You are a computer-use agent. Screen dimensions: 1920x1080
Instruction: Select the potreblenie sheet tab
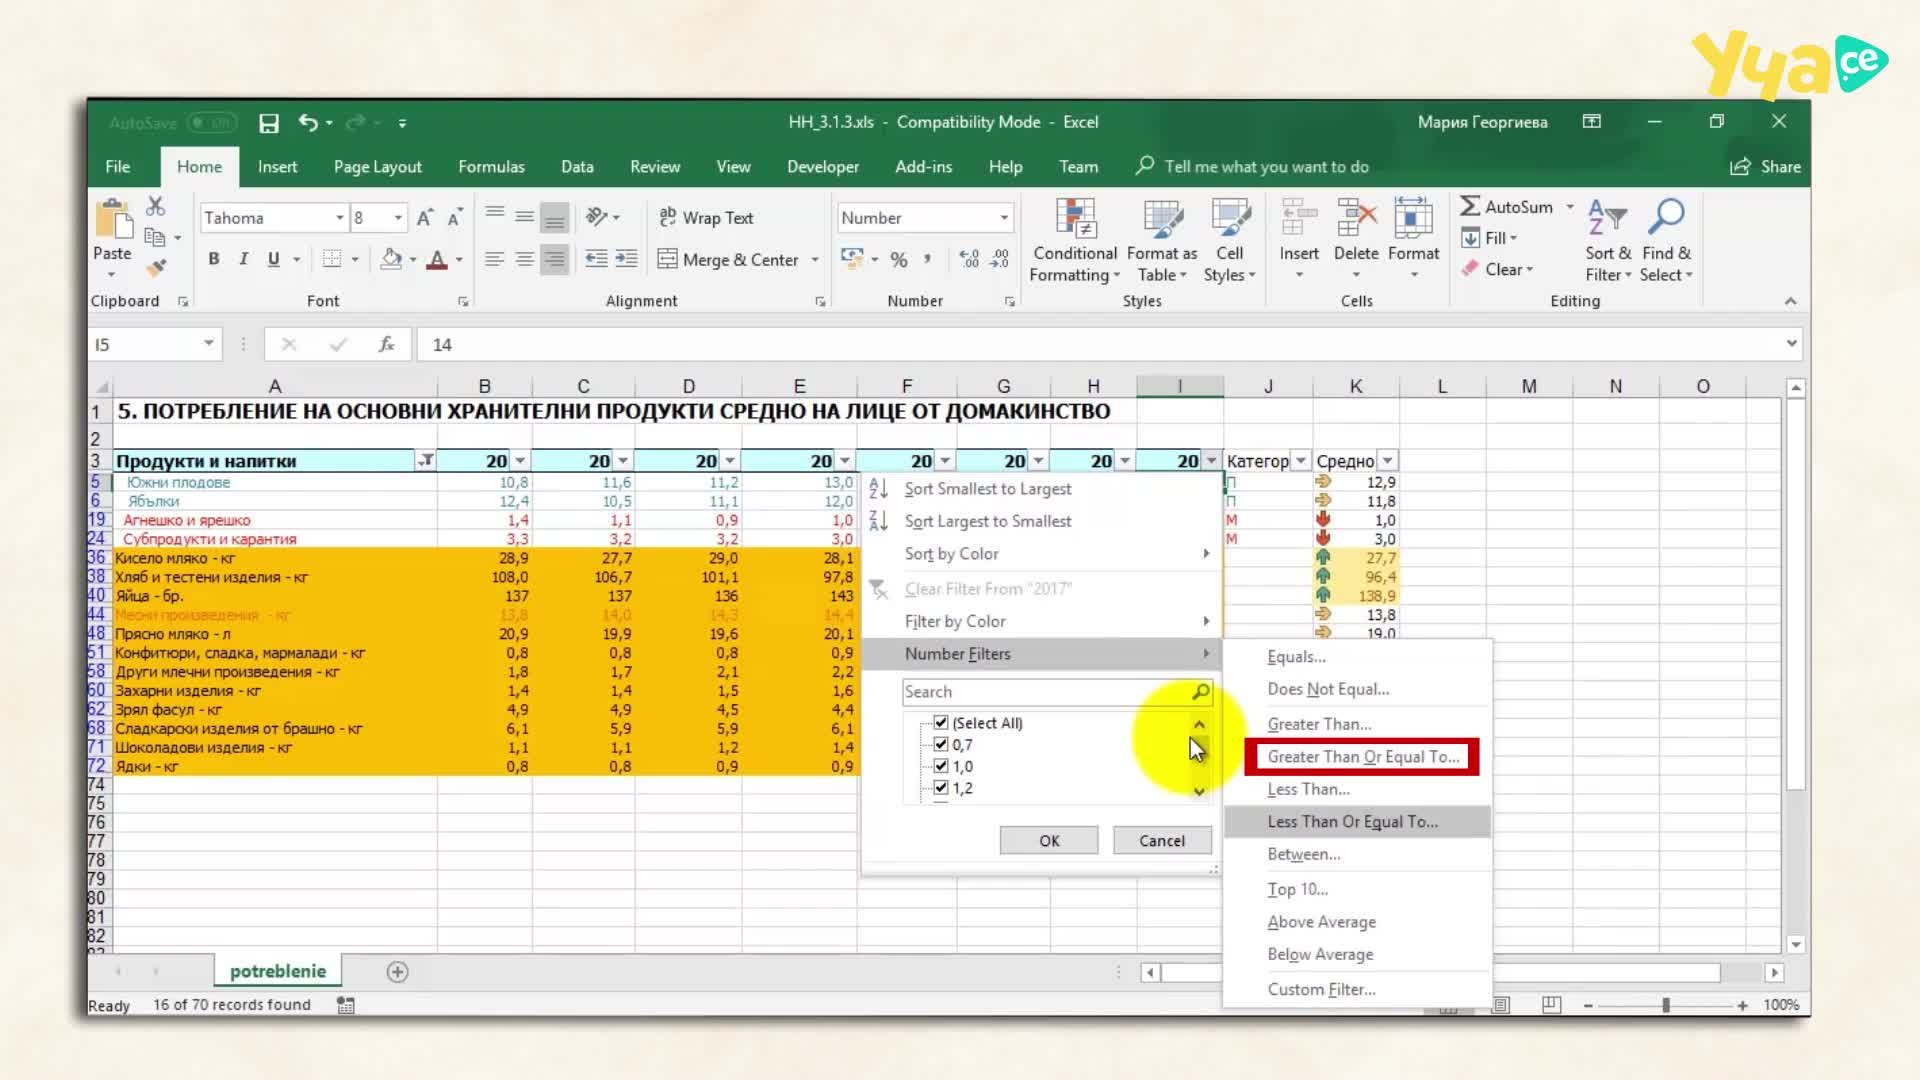278,971
